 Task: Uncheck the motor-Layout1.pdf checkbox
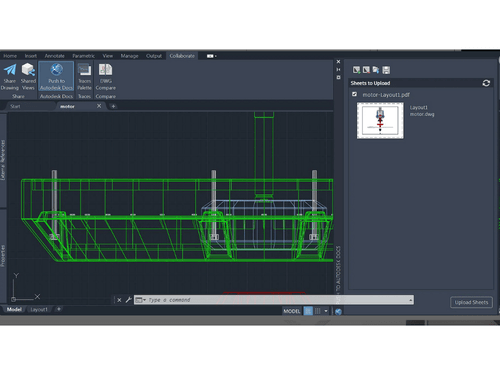coord(354,94)
